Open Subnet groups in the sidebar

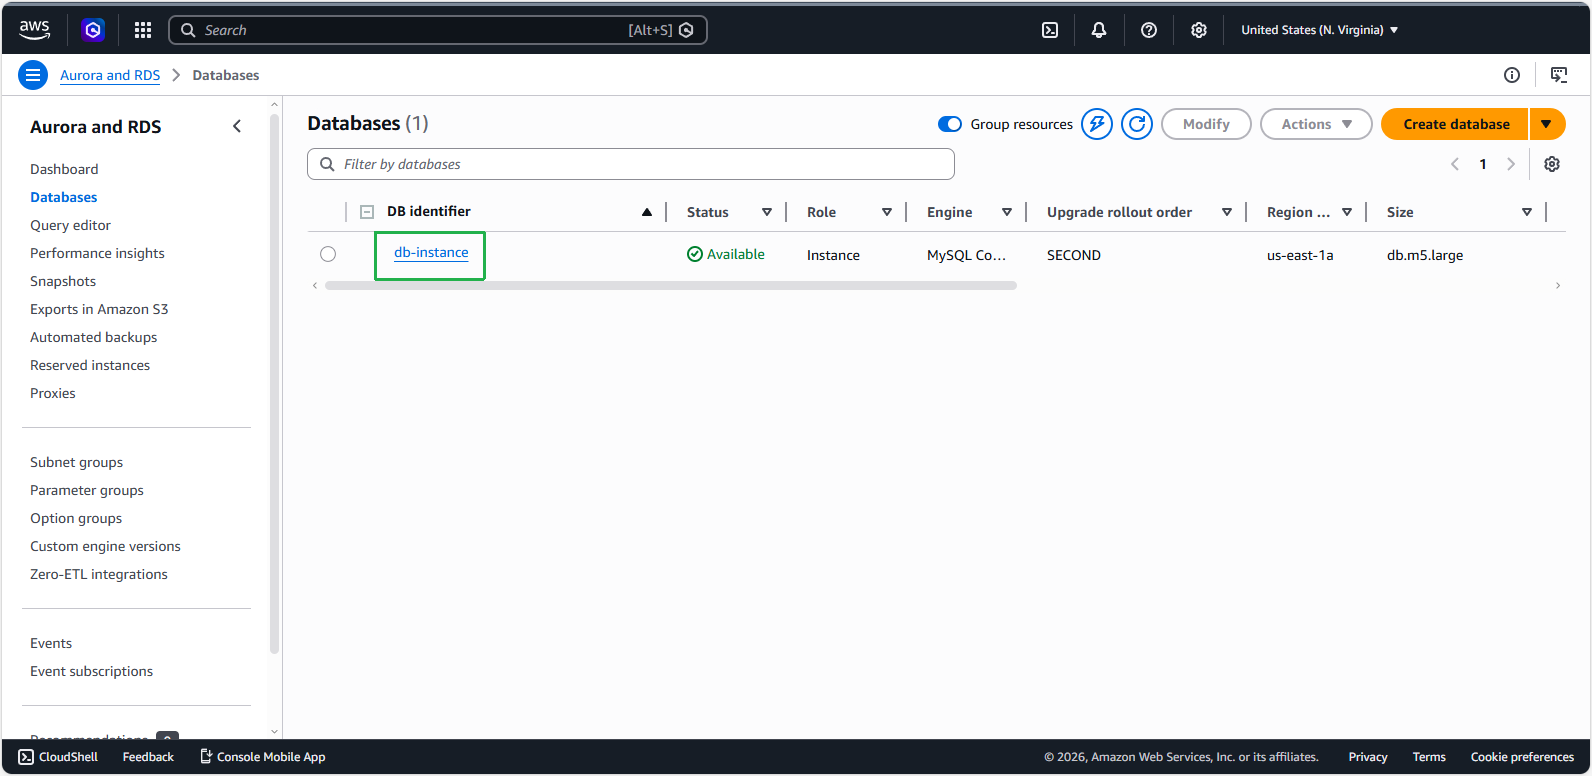coord(76,462)
